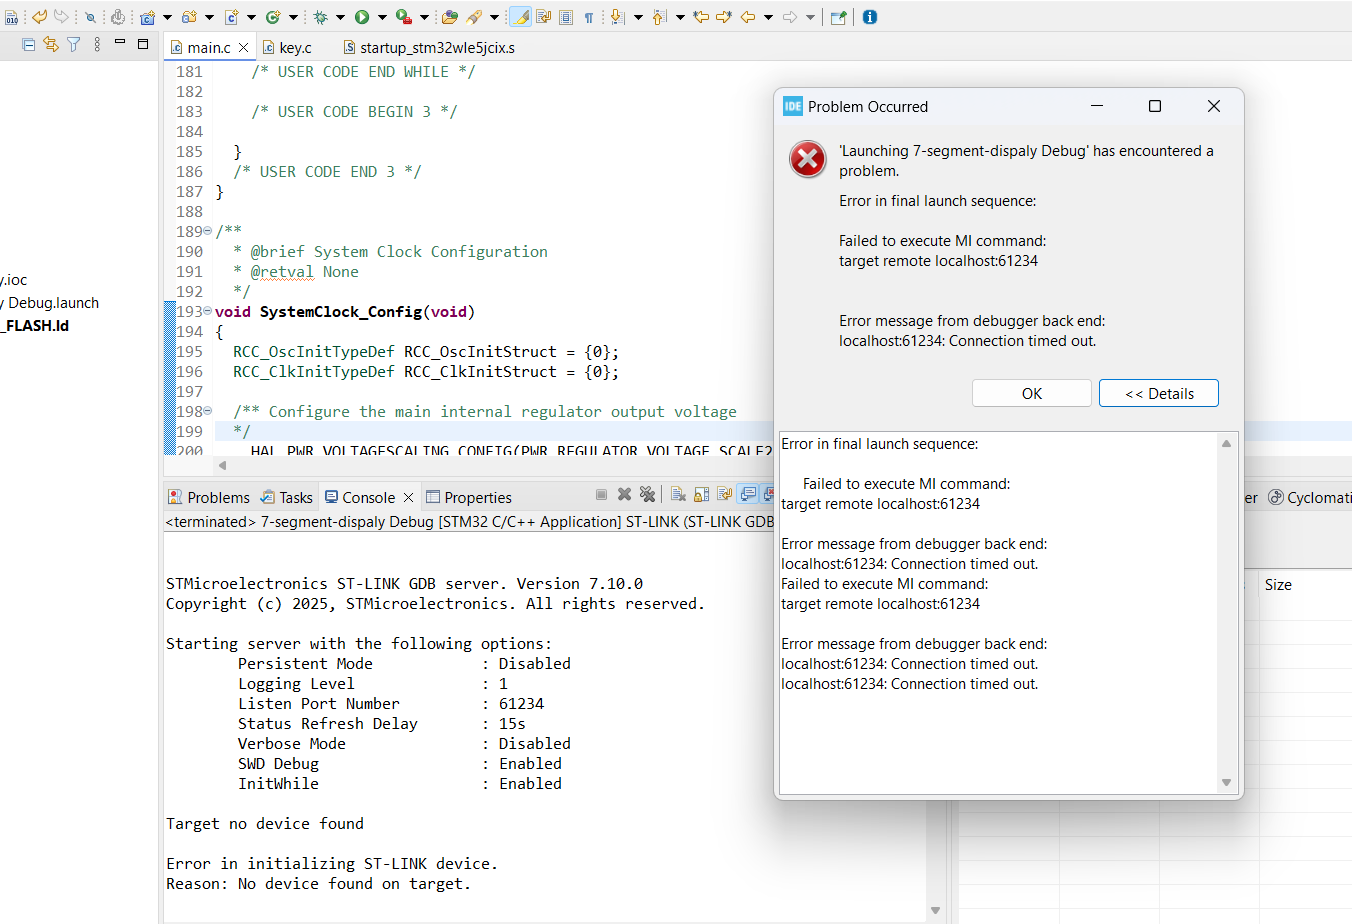Open the Run button dropdown menu
The width and height of the screenshot is (1352, 924).
pyautogui.click(x=380, y=17)
